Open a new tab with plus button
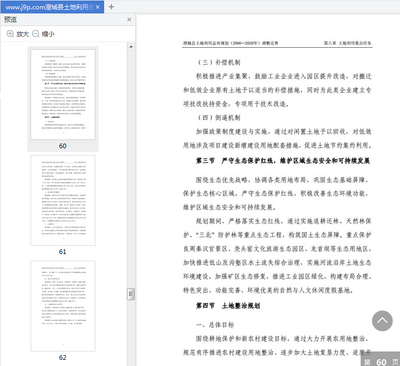The image size is (400, 366). click(111, 7)
